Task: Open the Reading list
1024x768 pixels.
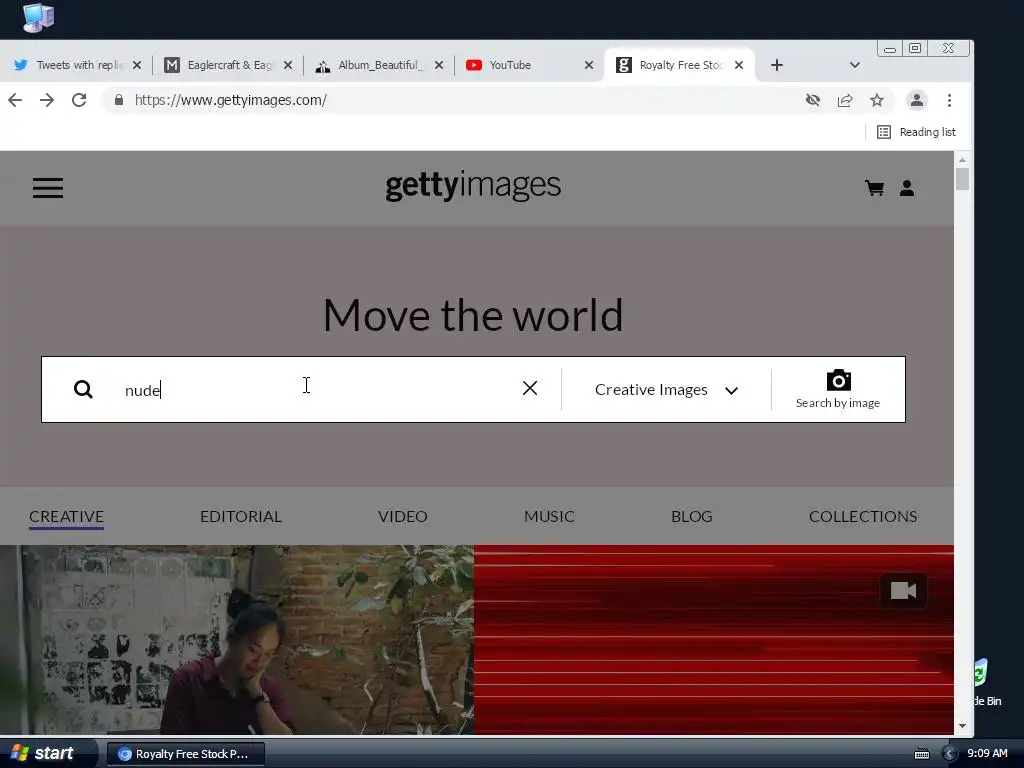Action: pyautogui.click(x=916, y=132)
